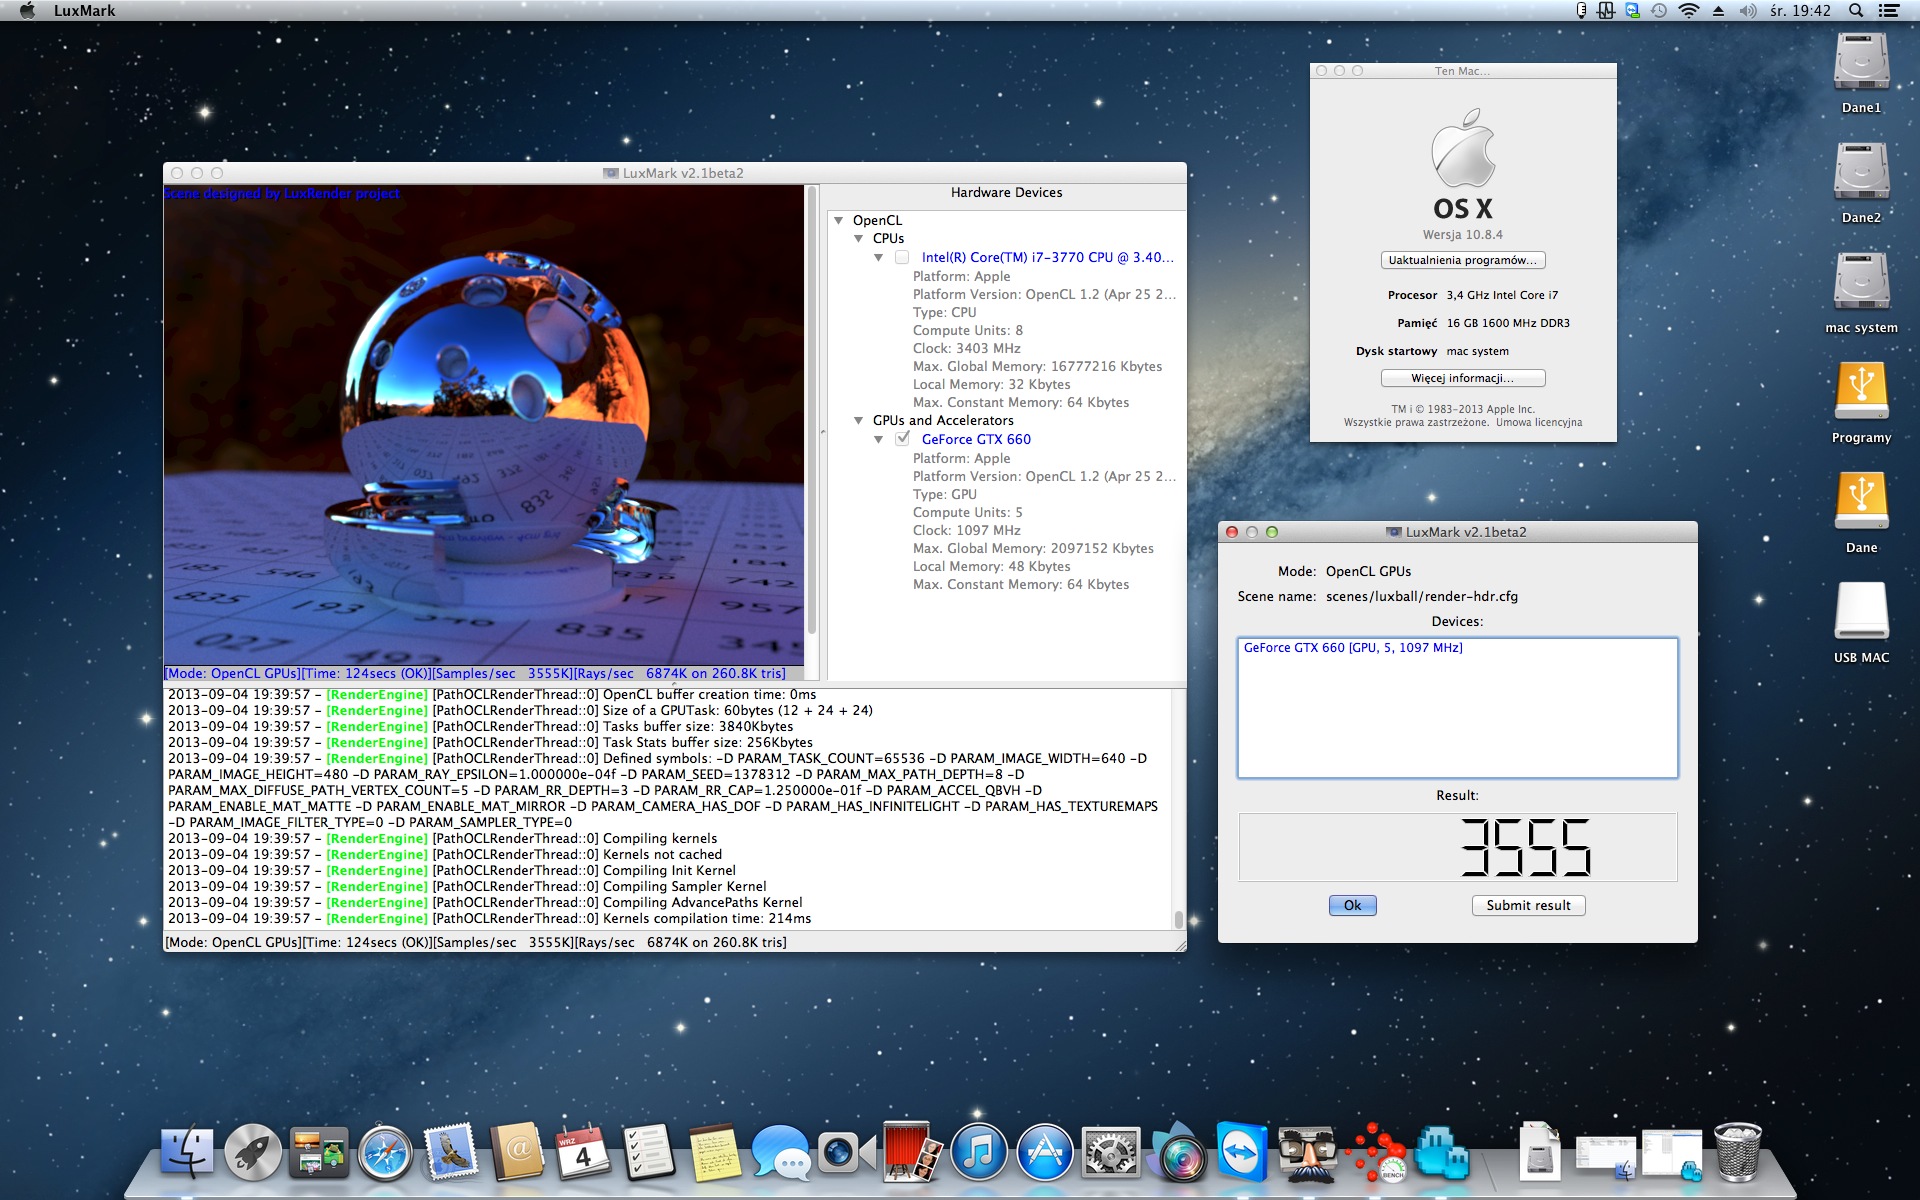Click the bottom status bar of the main LuxMark window
The height and width of the screenshot is (1200, 1920).
pyautogui.click(x=675, y=942)
